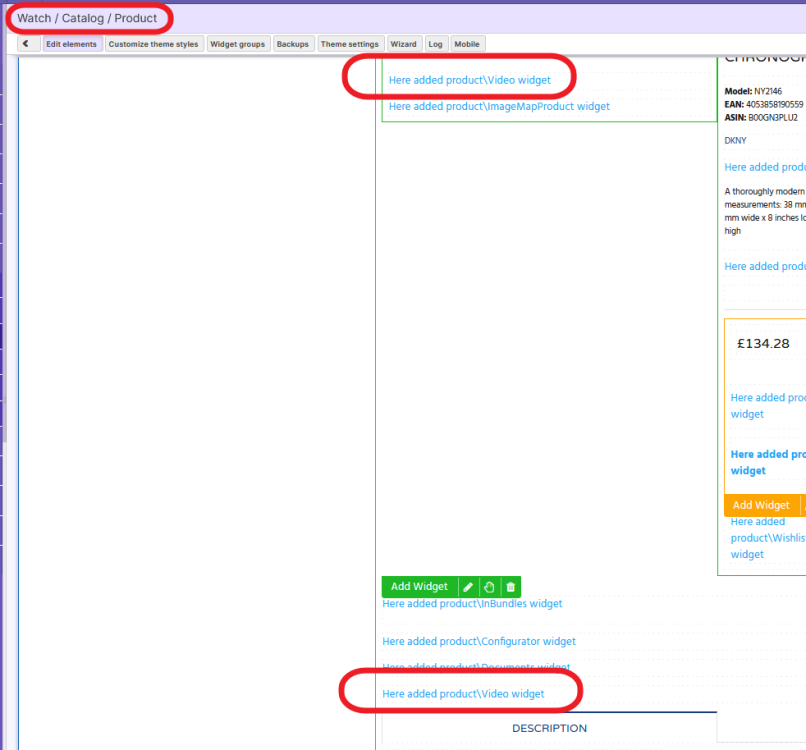Go to Theme settings
Screen dimensions: 806x750
point(350,44)
